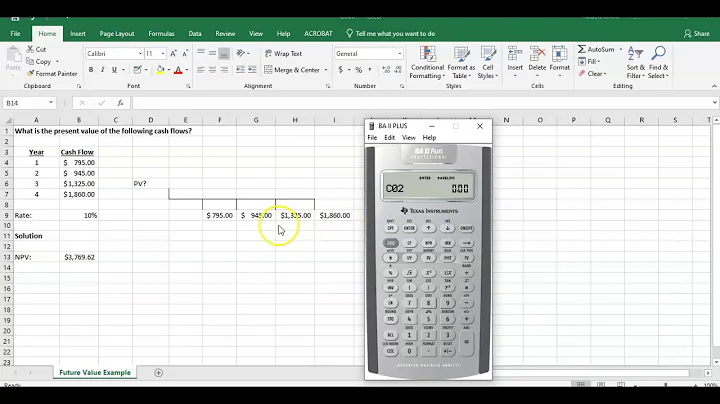Click Find & Select button
The height and width of the screenshot is (404, 720).
(658, 63)
